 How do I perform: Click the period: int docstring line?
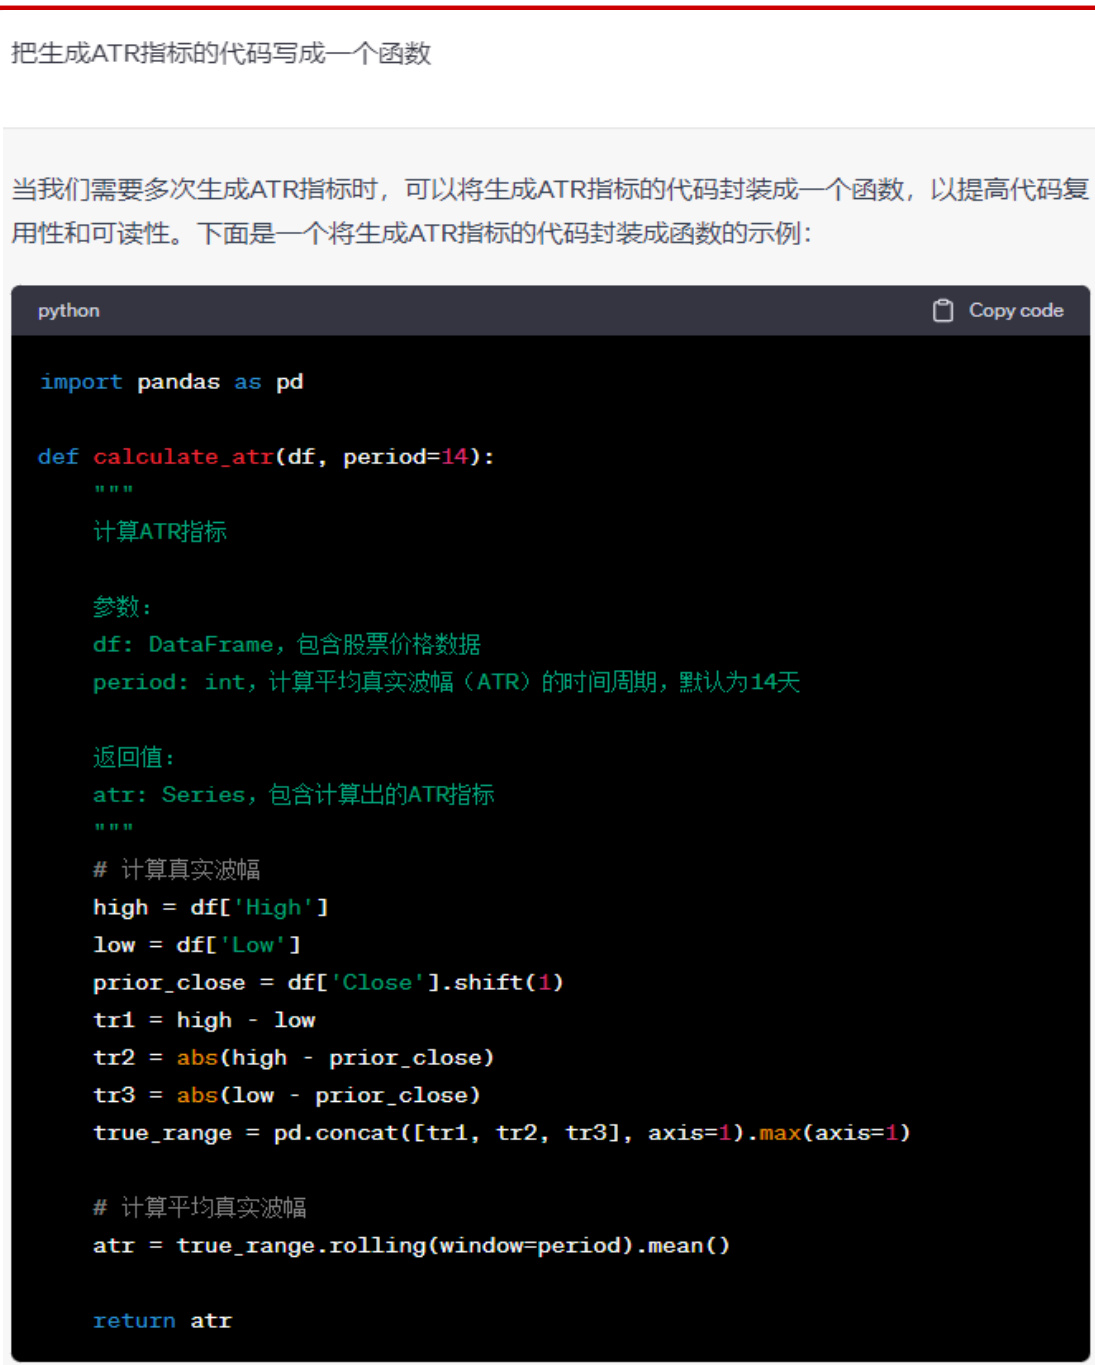click(x=446, y=682)
